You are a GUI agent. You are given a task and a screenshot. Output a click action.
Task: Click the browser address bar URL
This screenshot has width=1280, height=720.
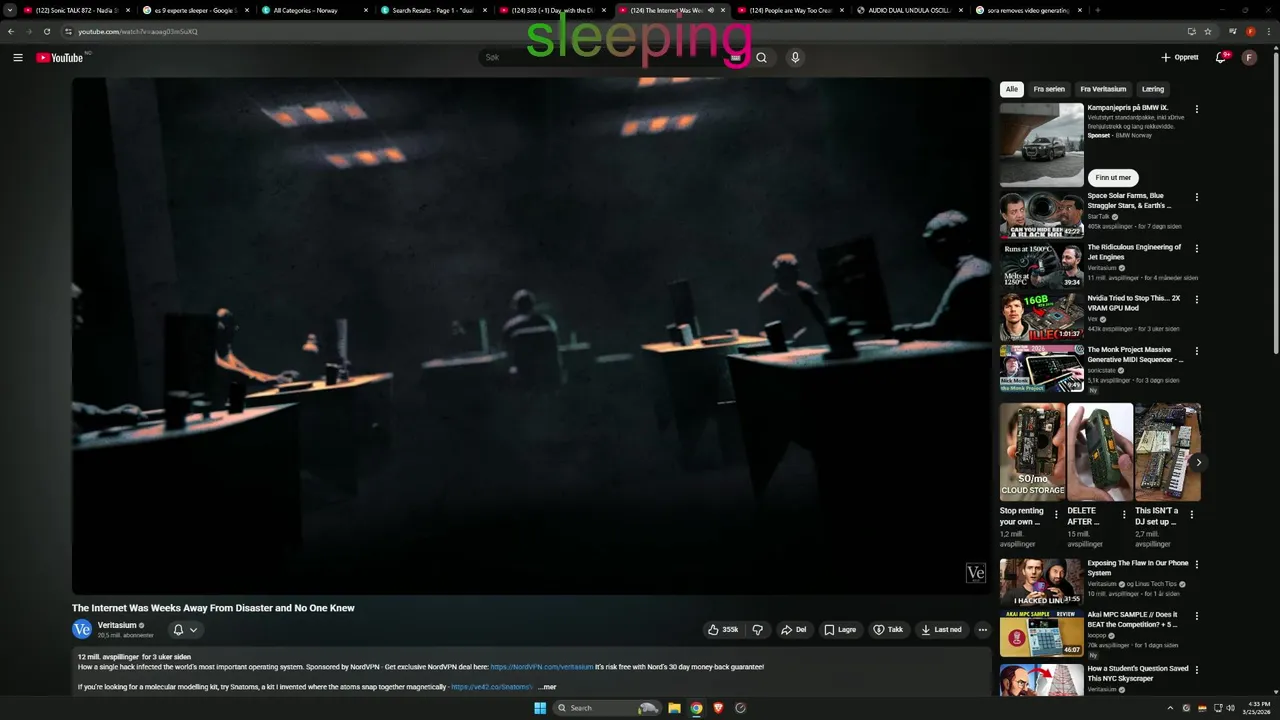tap(138, 31)
